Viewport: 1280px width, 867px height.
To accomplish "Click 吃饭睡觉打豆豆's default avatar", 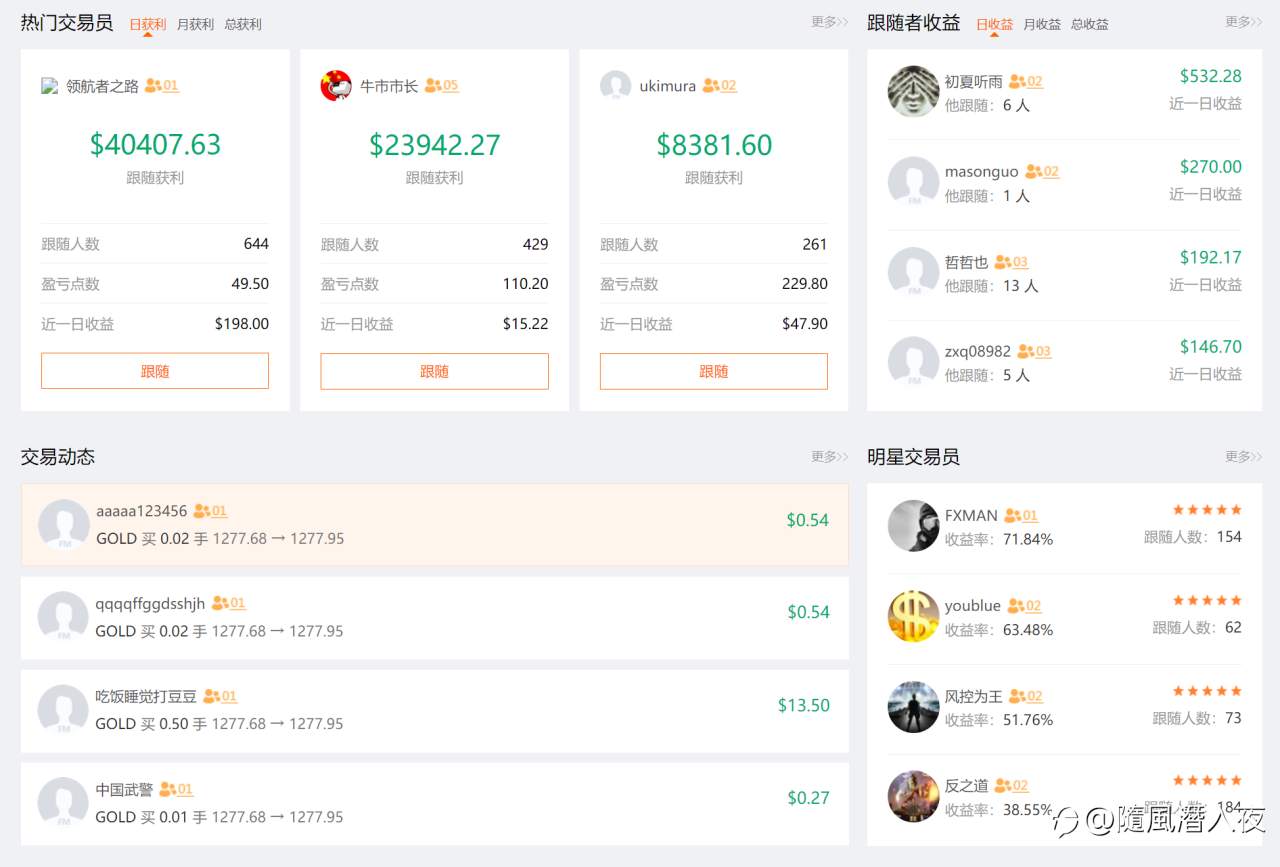I will click(x=64, y=710).
